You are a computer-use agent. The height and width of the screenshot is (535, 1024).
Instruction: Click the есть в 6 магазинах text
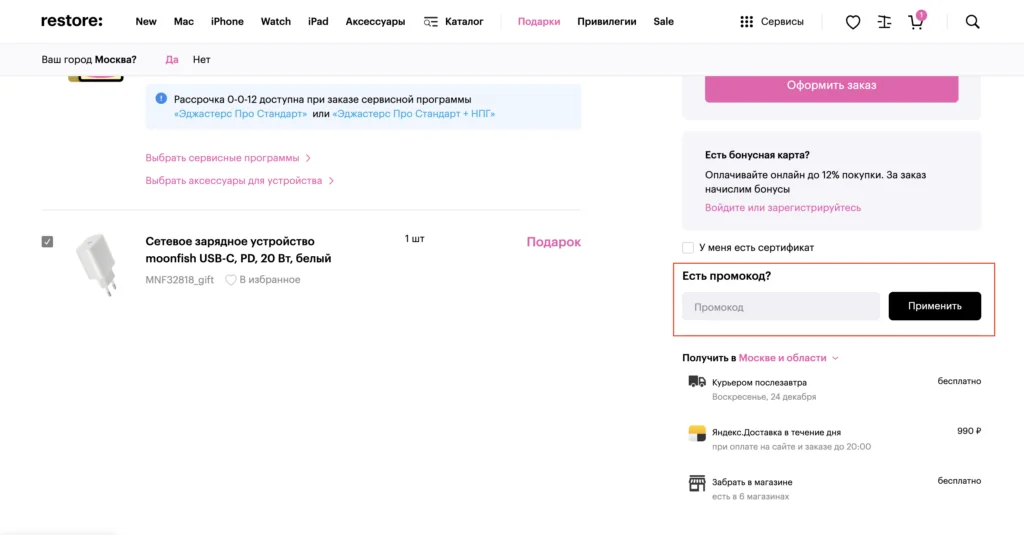click(x=750, y=496)
